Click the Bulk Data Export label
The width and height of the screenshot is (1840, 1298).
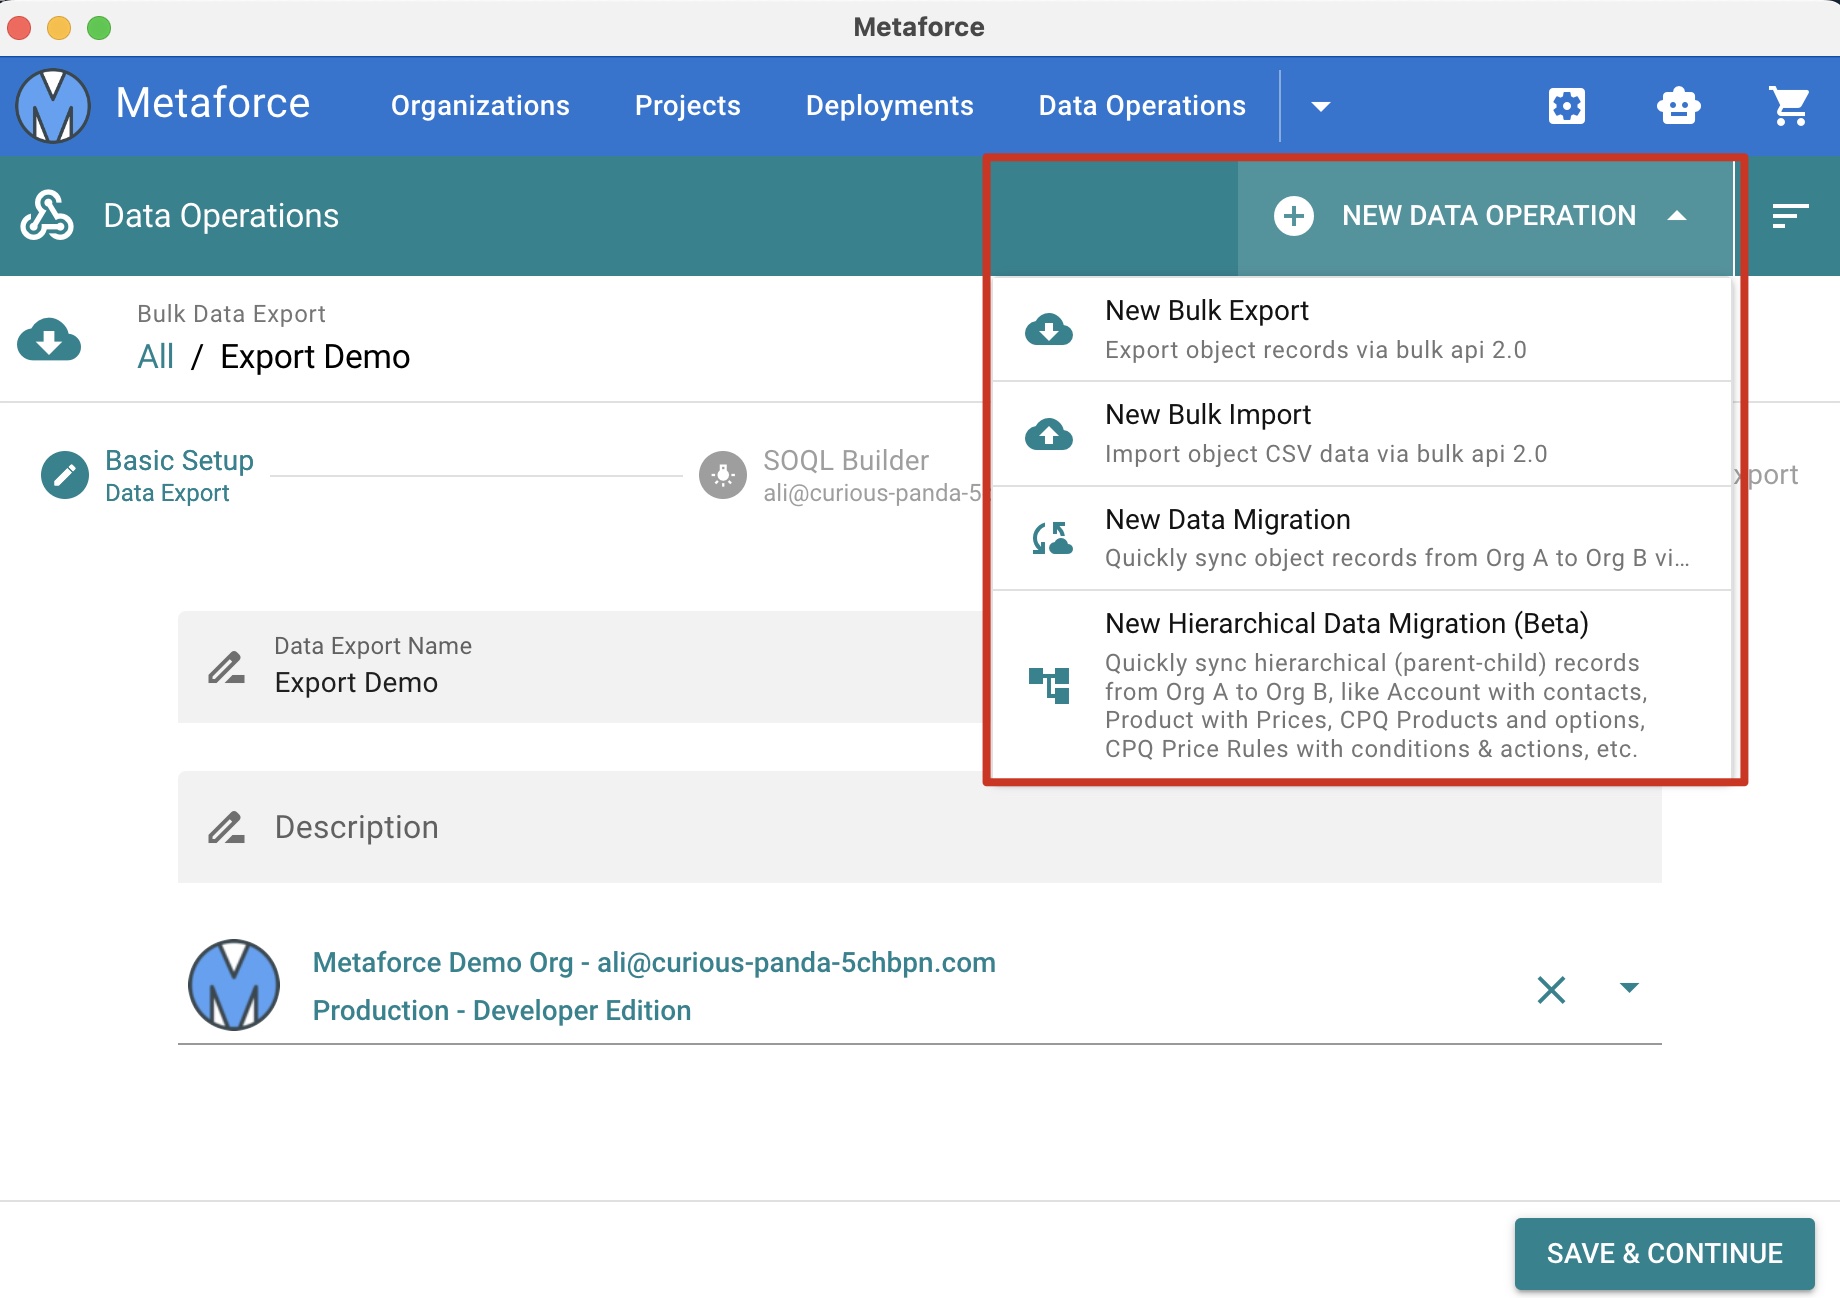pos(231,314)
